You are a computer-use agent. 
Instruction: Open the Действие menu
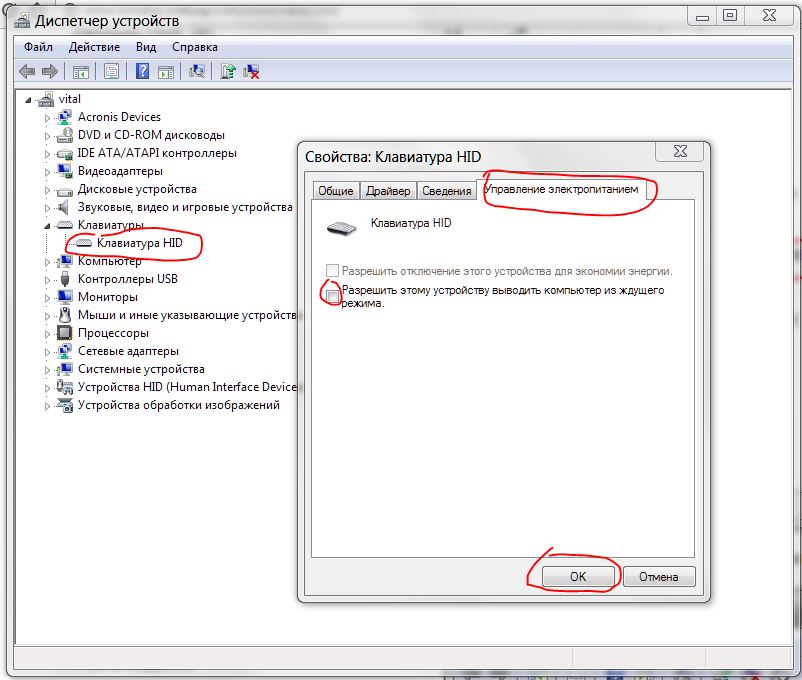click(x=94, y=47)
